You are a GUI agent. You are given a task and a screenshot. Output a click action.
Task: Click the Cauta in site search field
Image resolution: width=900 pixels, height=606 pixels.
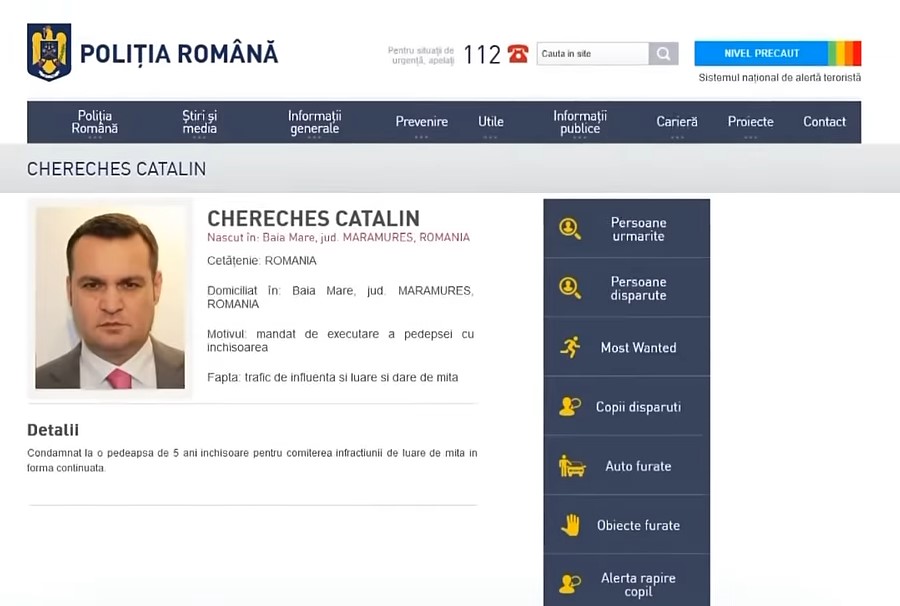[592, 53]
